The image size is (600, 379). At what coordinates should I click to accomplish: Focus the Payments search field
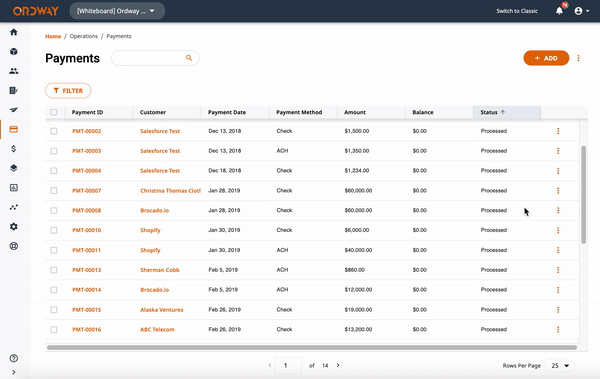pyautogui.click(x=155, y=58)
